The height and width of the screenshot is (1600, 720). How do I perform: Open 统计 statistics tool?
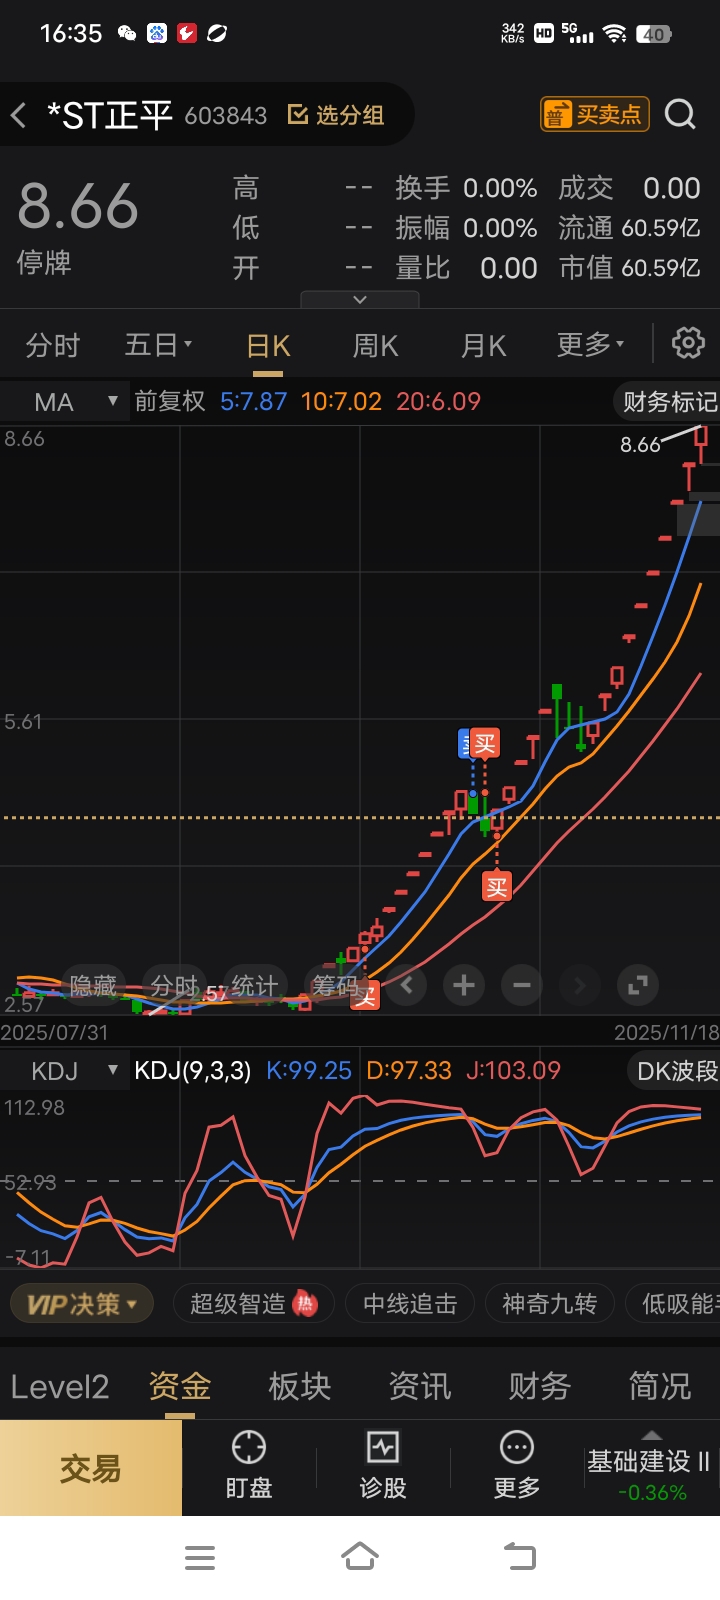[254, 986]
